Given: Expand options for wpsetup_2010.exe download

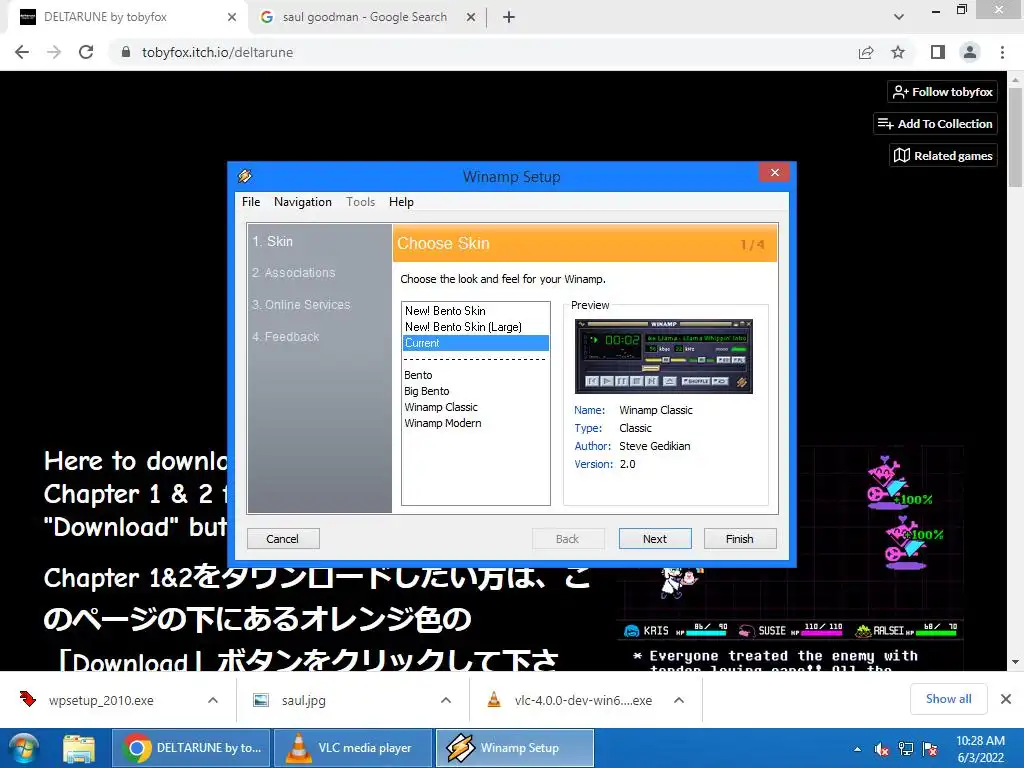Looking at the screenshot, I should (x=213, y=700).
